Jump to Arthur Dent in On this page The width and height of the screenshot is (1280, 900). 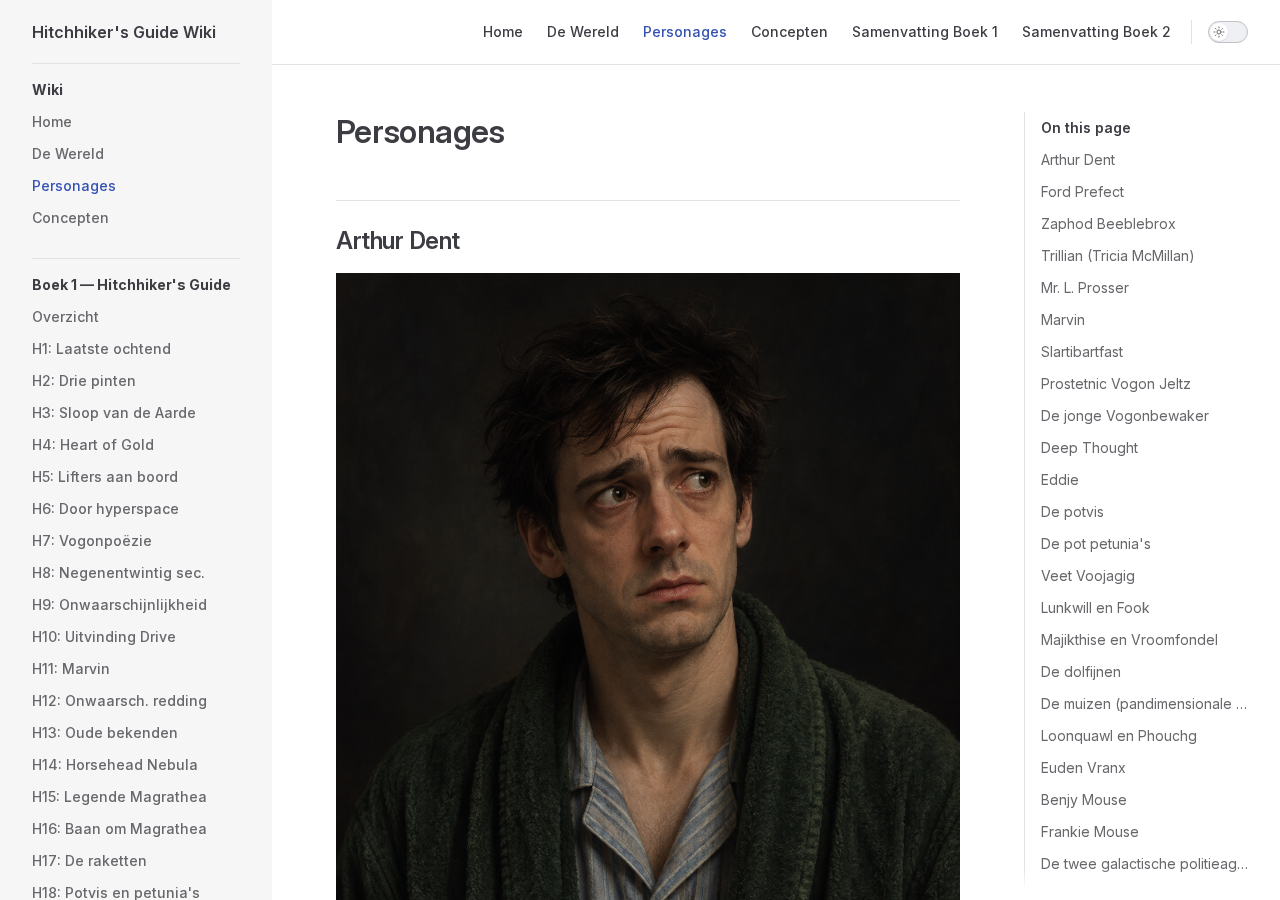[x=1078, y=160]
